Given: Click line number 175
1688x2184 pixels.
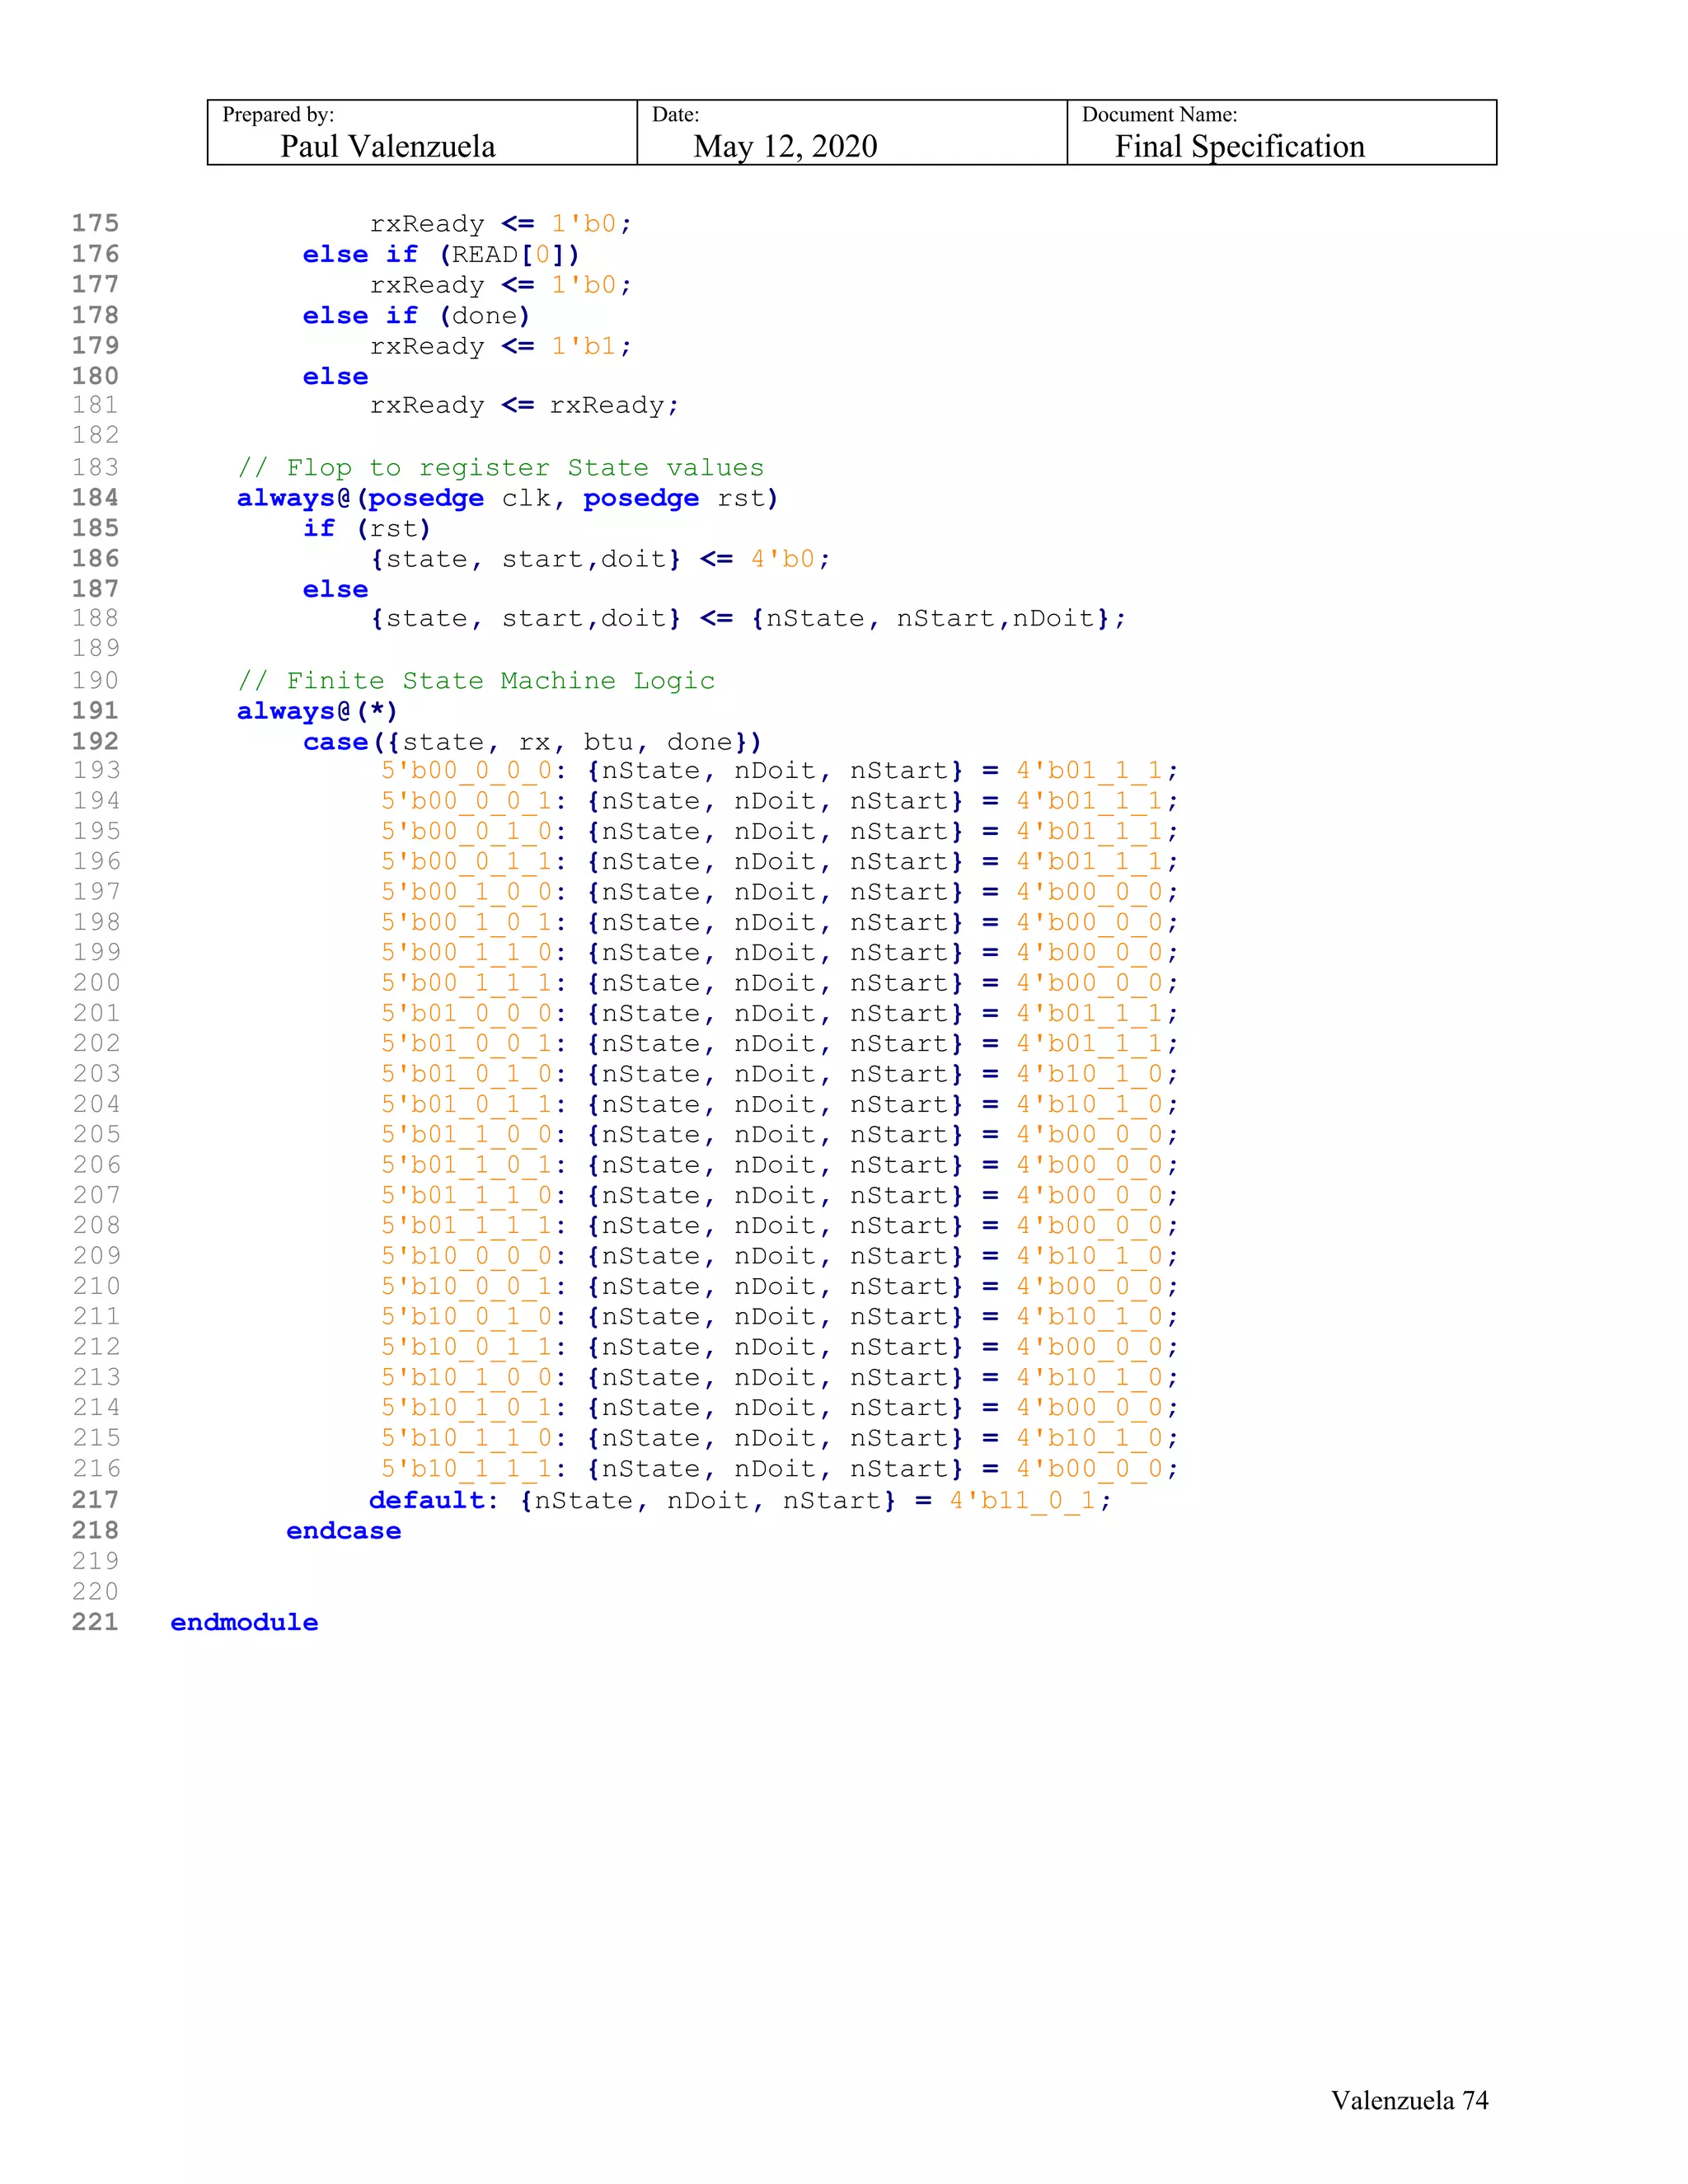Looking at the screenshot, I should click(x=95, y=223).
